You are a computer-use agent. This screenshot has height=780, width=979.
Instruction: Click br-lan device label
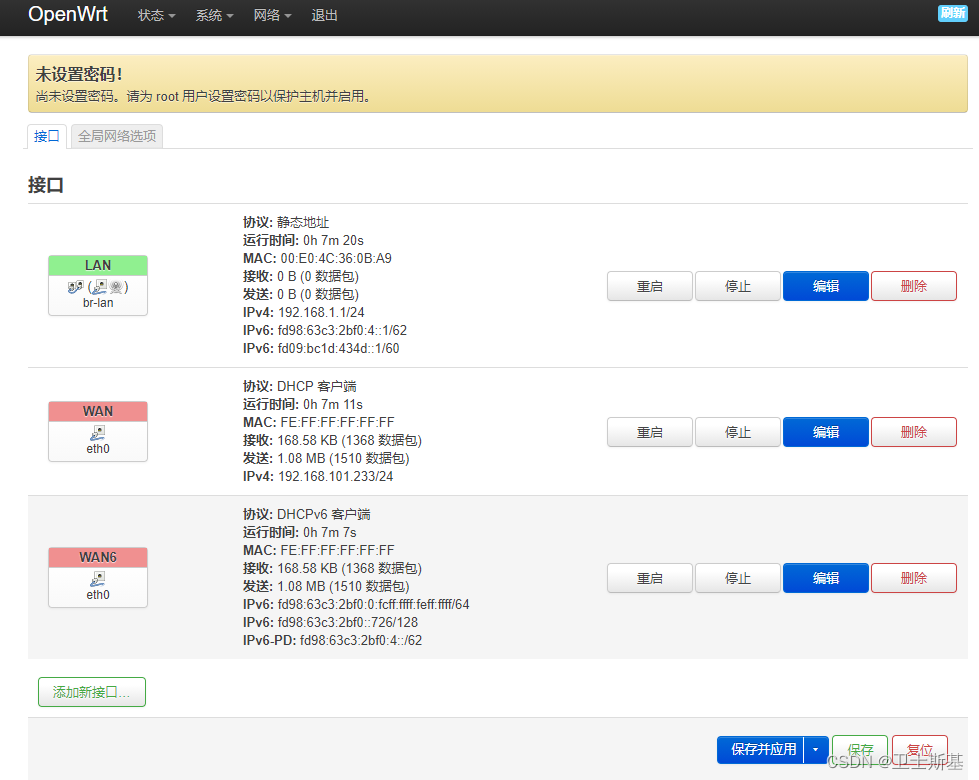click(98, 303)
